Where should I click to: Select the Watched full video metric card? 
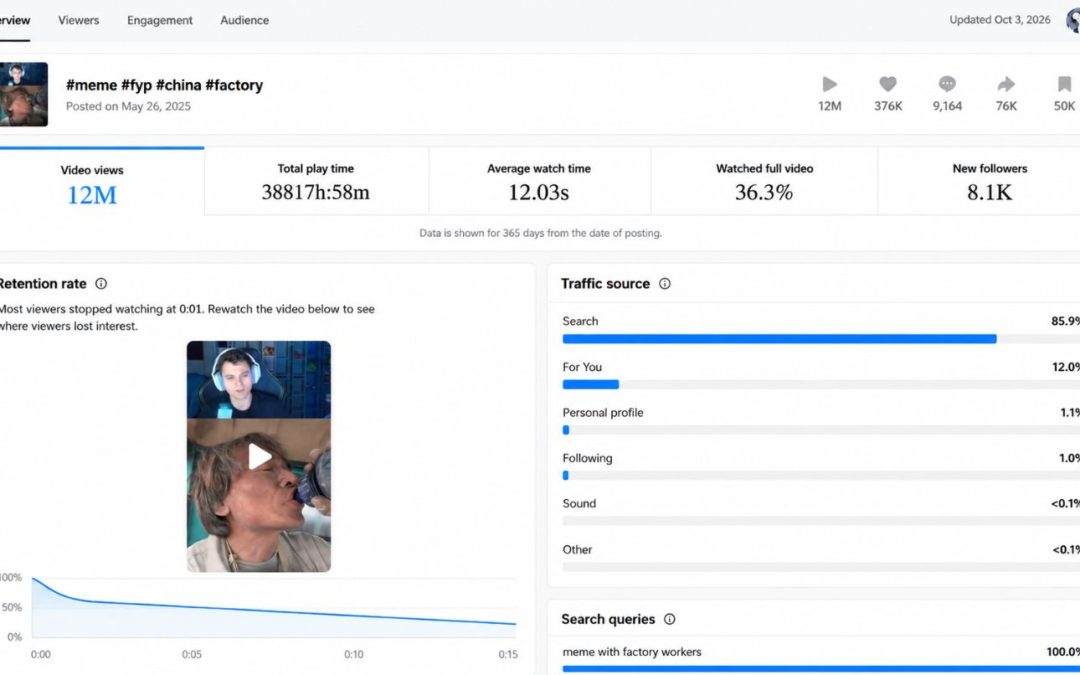click(764, 183)
